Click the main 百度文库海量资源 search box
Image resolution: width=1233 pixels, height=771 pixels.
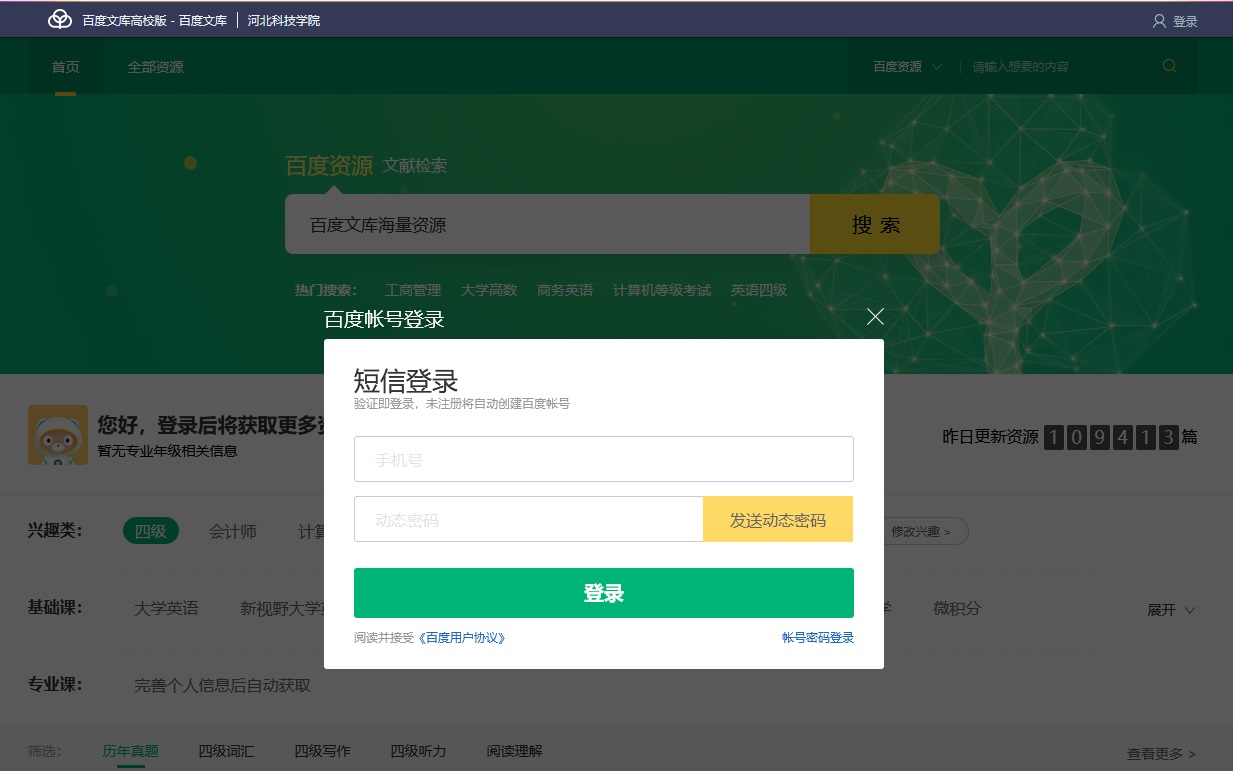pos(547,224)
